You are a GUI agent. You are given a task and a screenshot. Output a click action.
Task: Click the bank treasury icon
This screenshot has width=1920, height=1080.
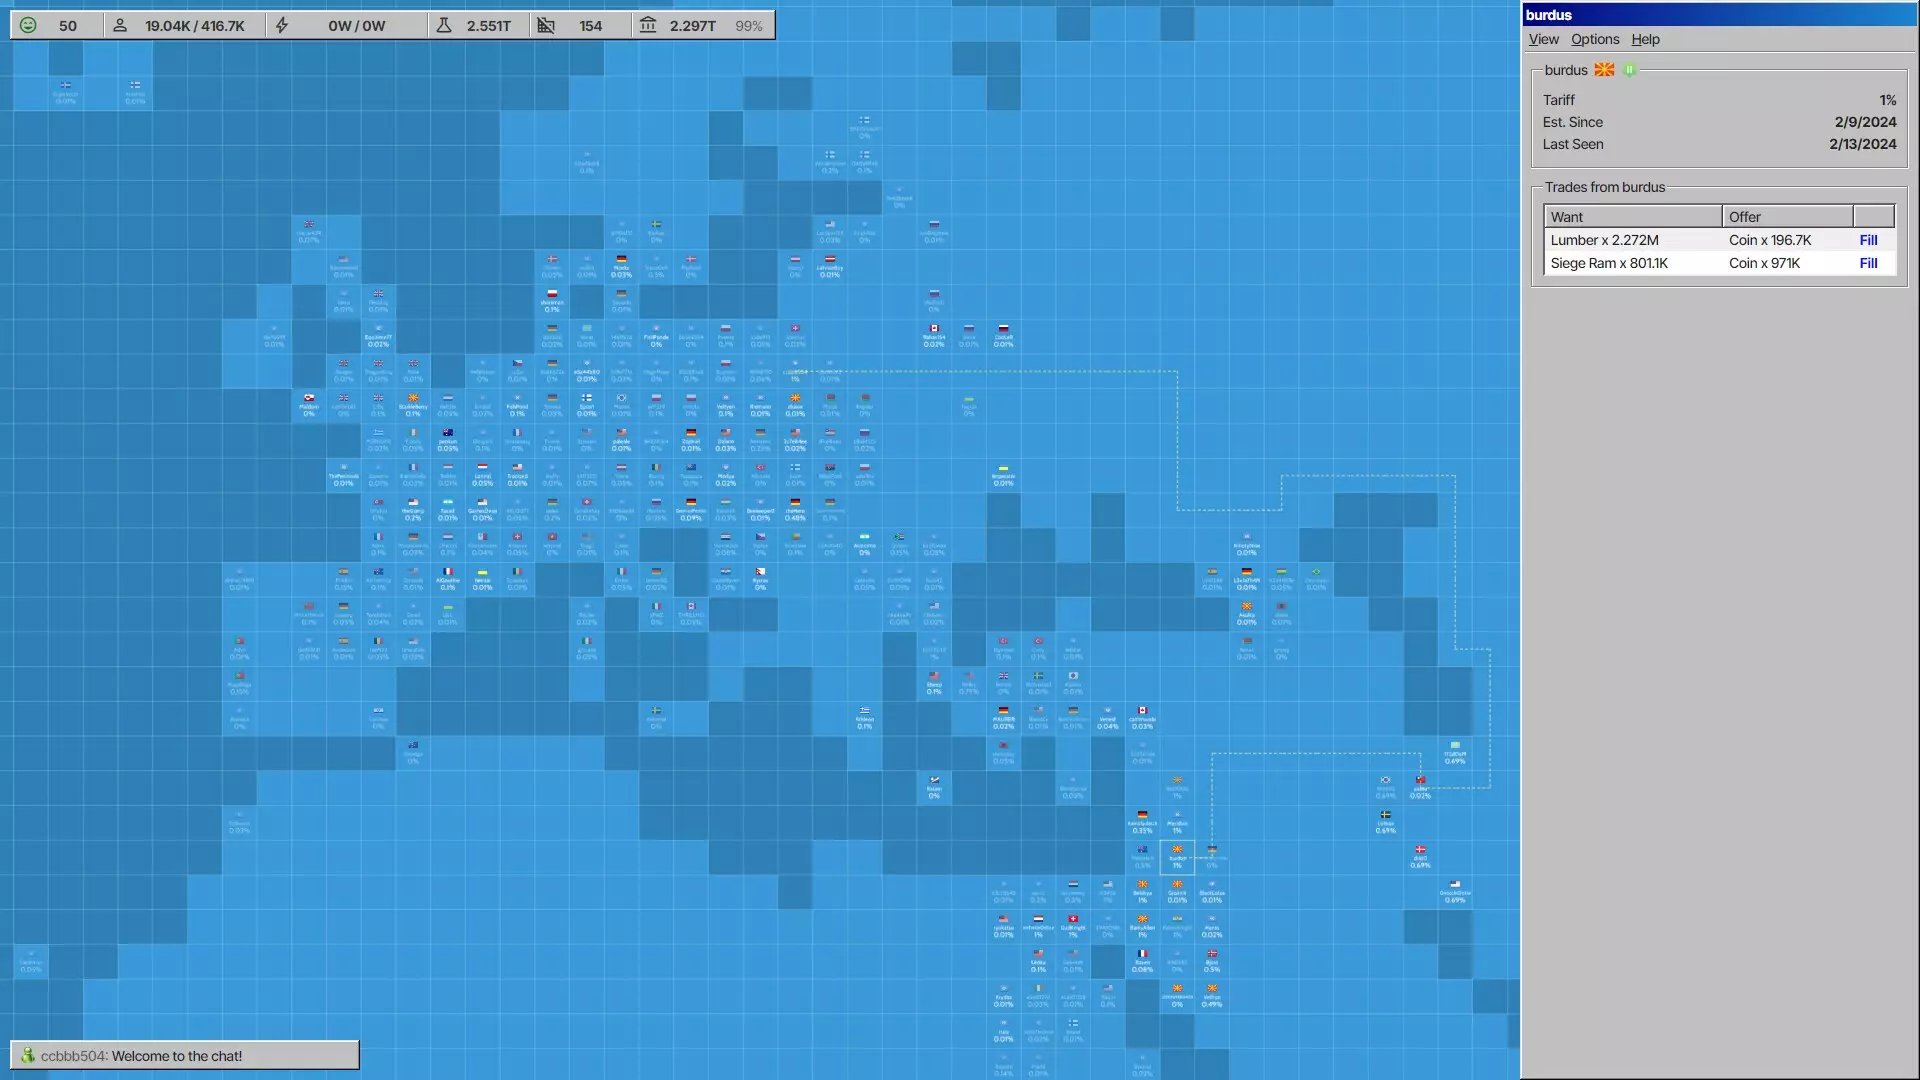[648, 25]
